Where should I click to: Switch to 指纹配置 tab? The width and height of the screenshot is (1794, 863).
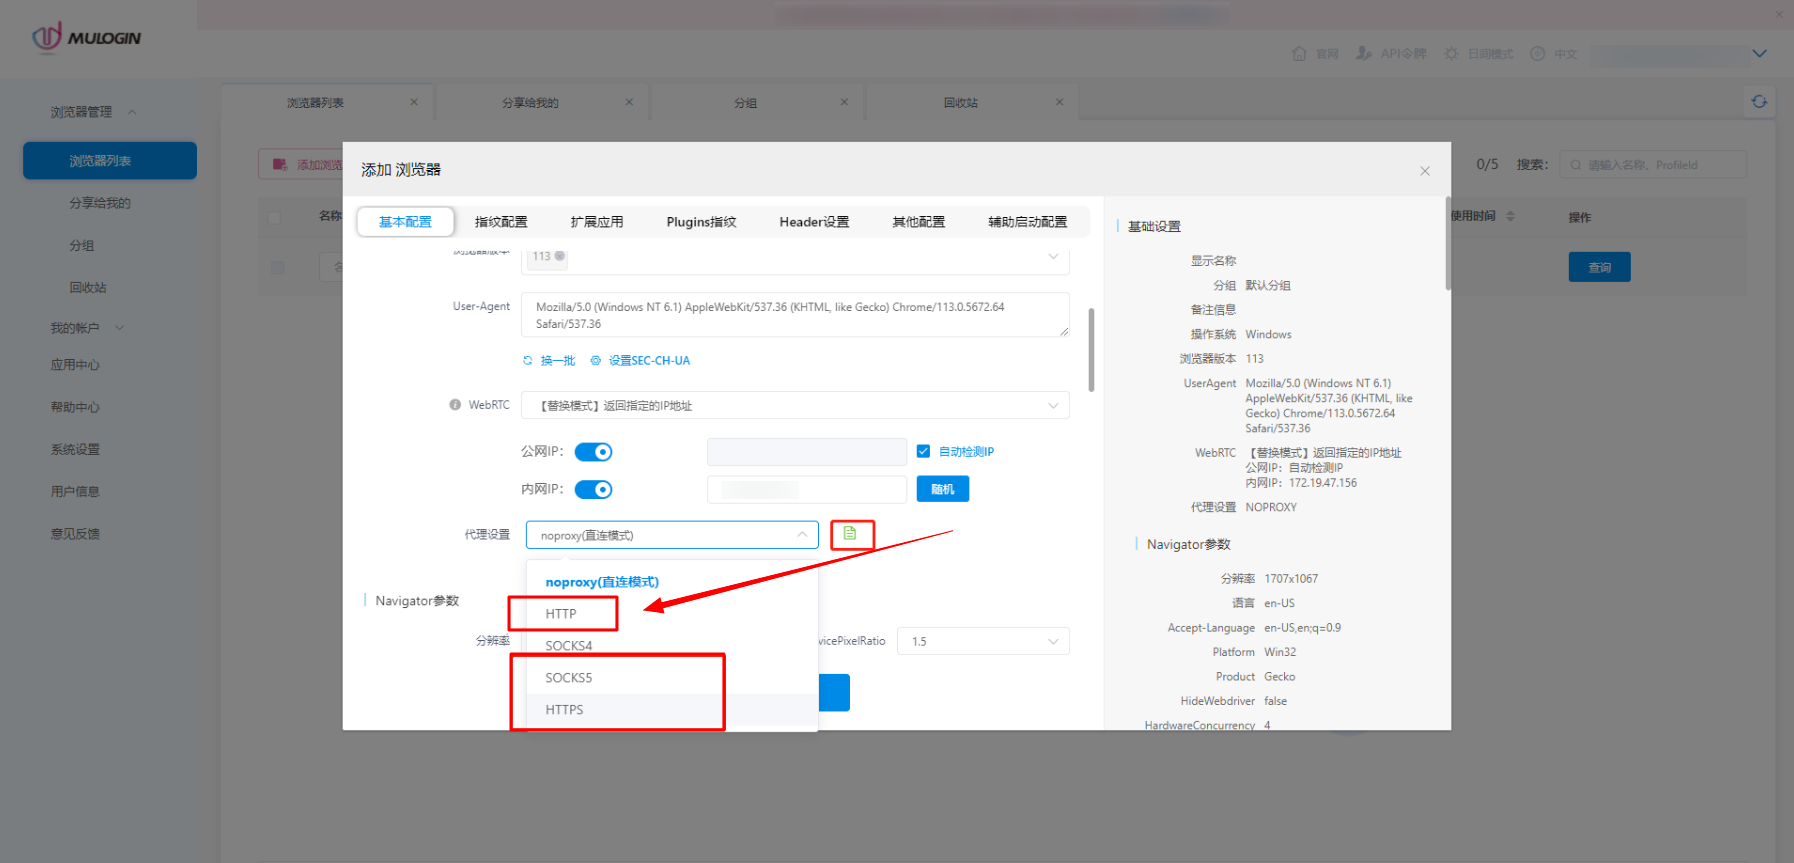[501, 222]
